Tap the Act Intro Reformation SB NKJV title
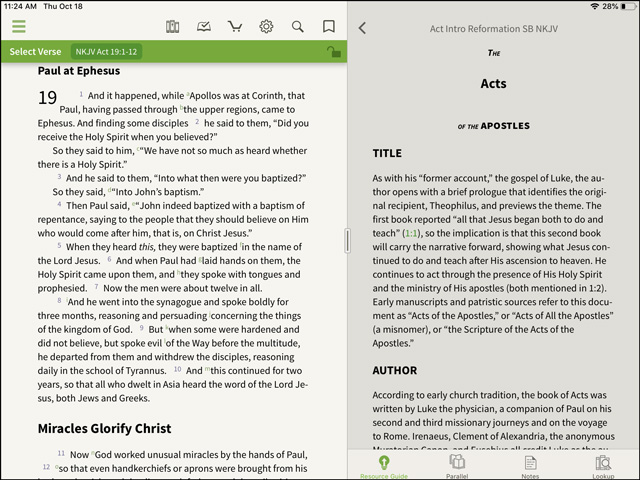The image size is (640, 480). 493,29
